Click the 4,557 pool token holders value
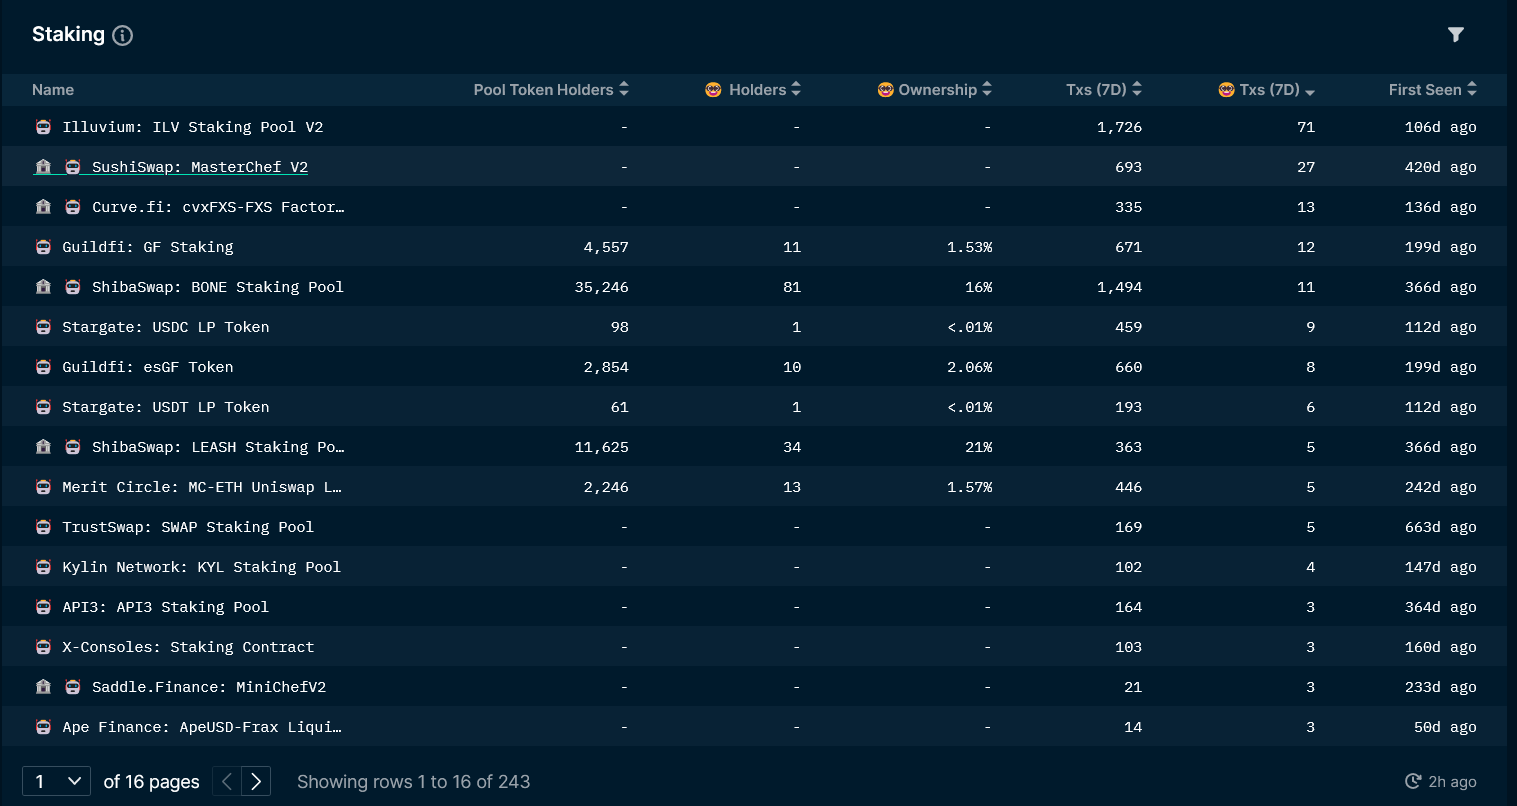Screen dimensions: 1517x806 [606, 247]
